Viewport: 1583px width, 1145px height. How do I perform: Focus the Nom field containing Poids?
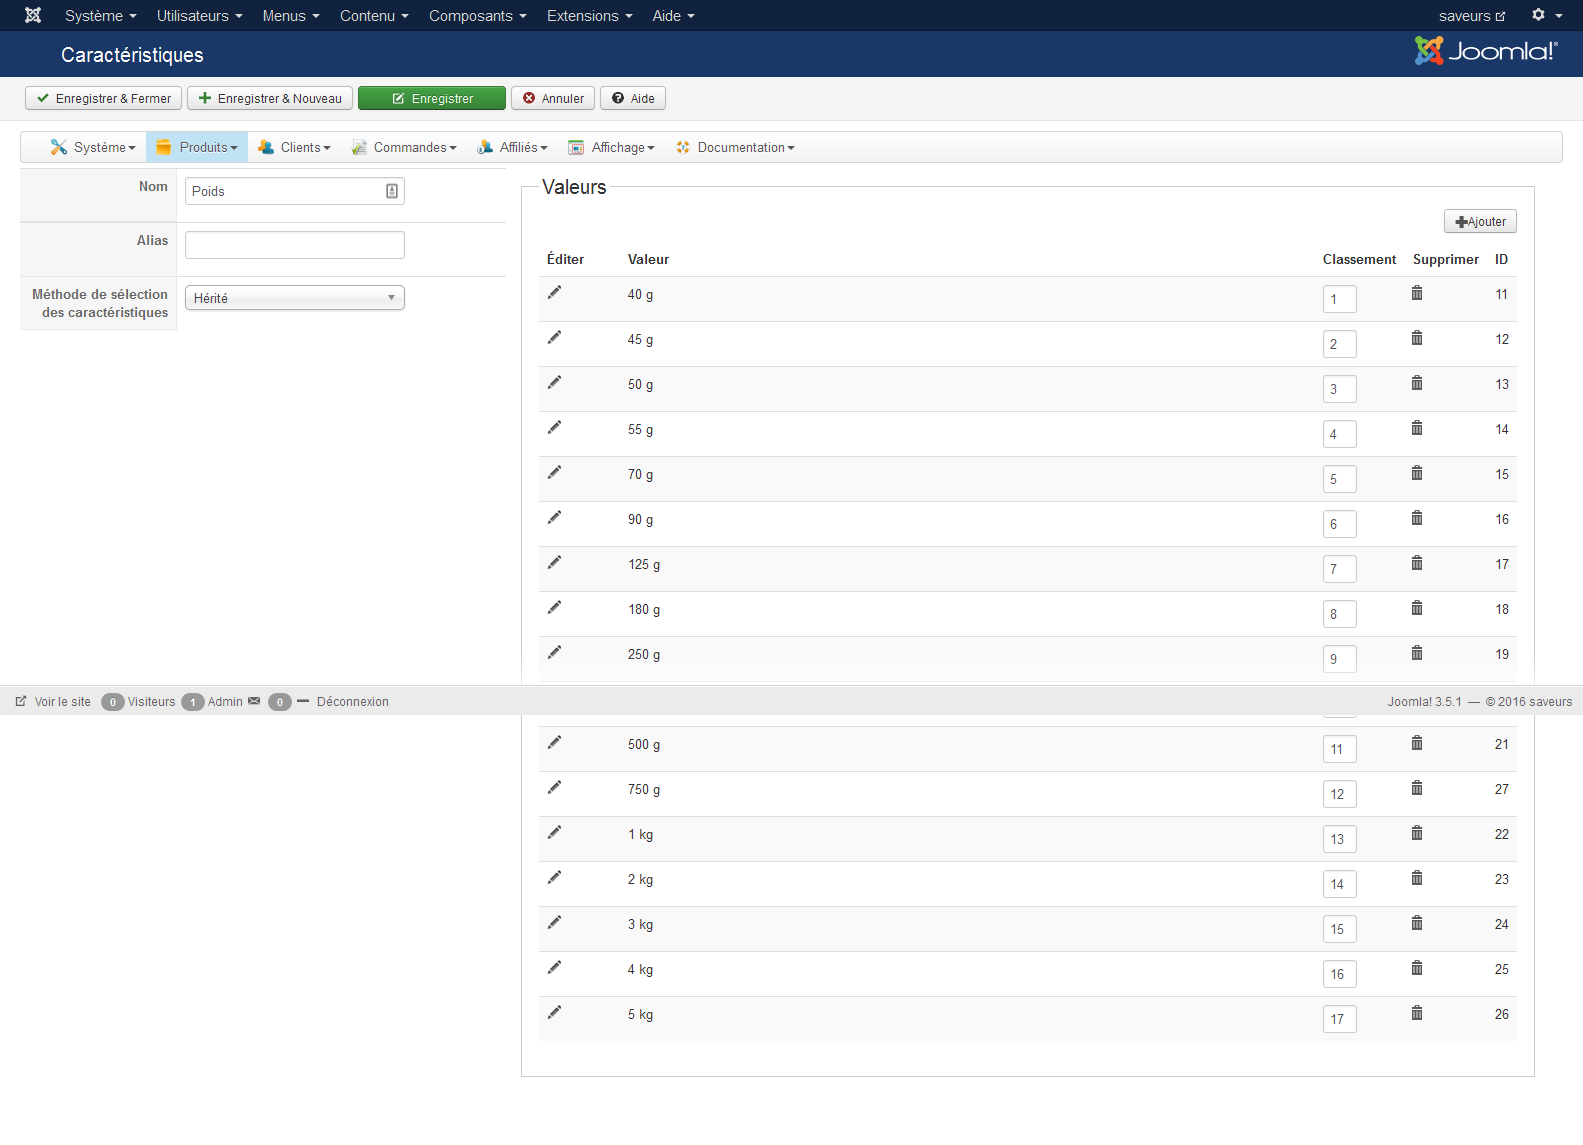pos(295,191)
